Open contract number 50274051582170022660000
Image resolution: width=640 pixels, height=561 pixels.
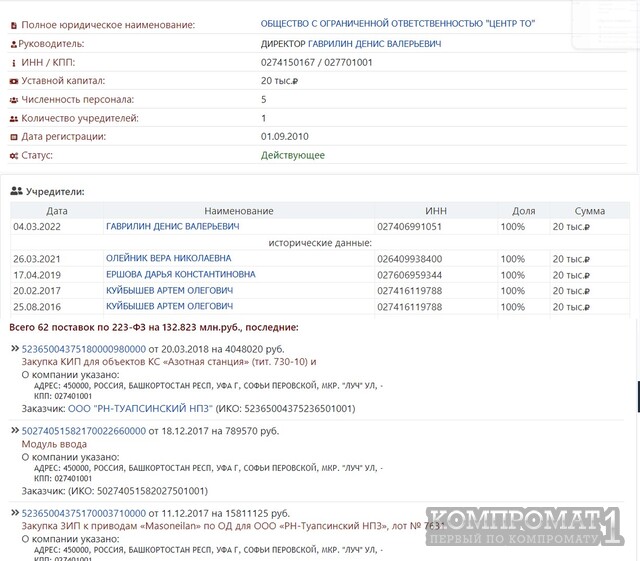(84, 431)
